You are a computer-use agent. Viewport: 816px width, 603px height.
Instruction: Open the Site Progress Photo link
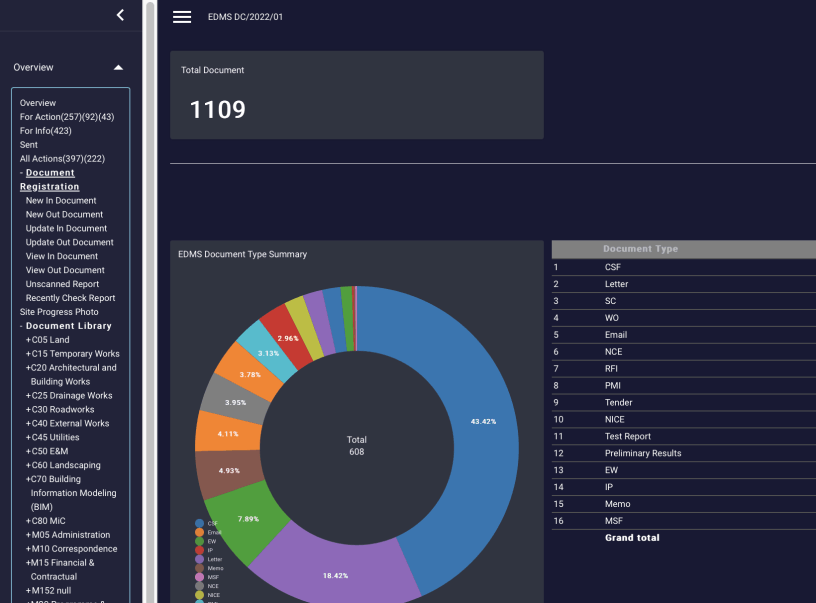tap(59, 312)
